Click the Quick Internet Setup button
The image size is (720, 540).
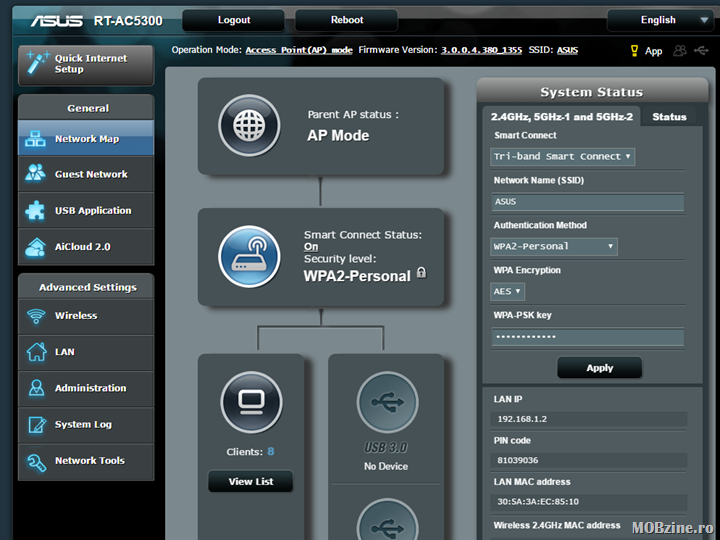(86, 65)
